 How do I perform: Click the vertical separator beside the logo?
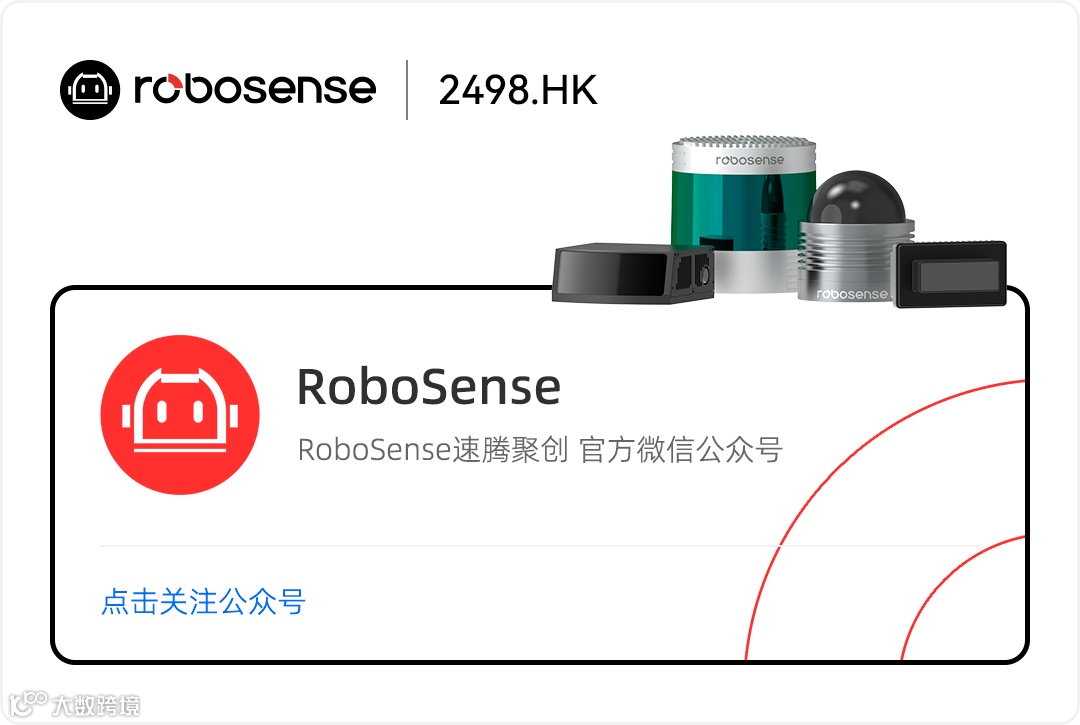[407, 90]
